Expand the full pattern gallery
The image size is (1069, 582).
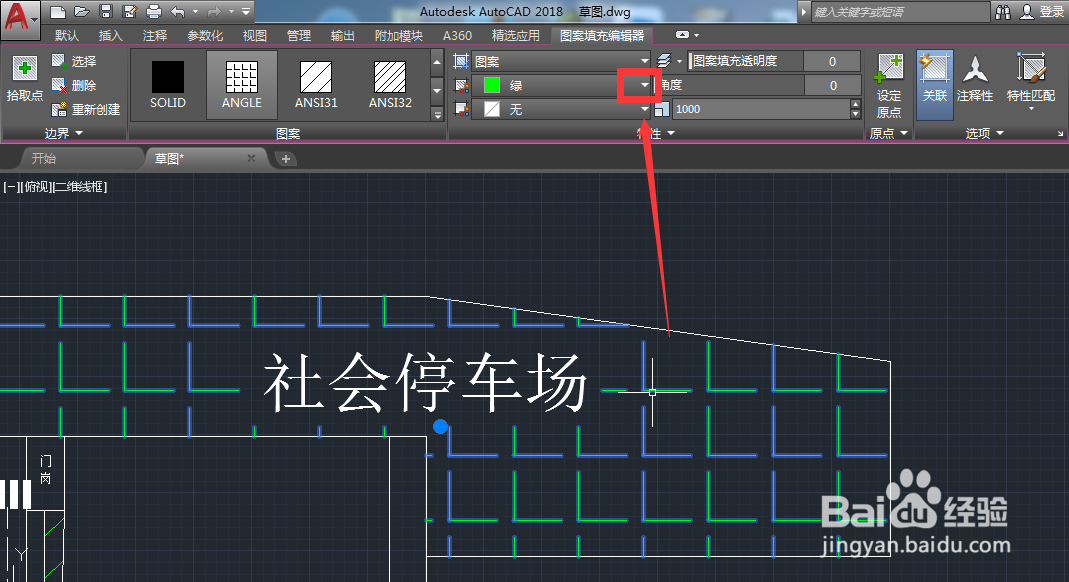437,114
